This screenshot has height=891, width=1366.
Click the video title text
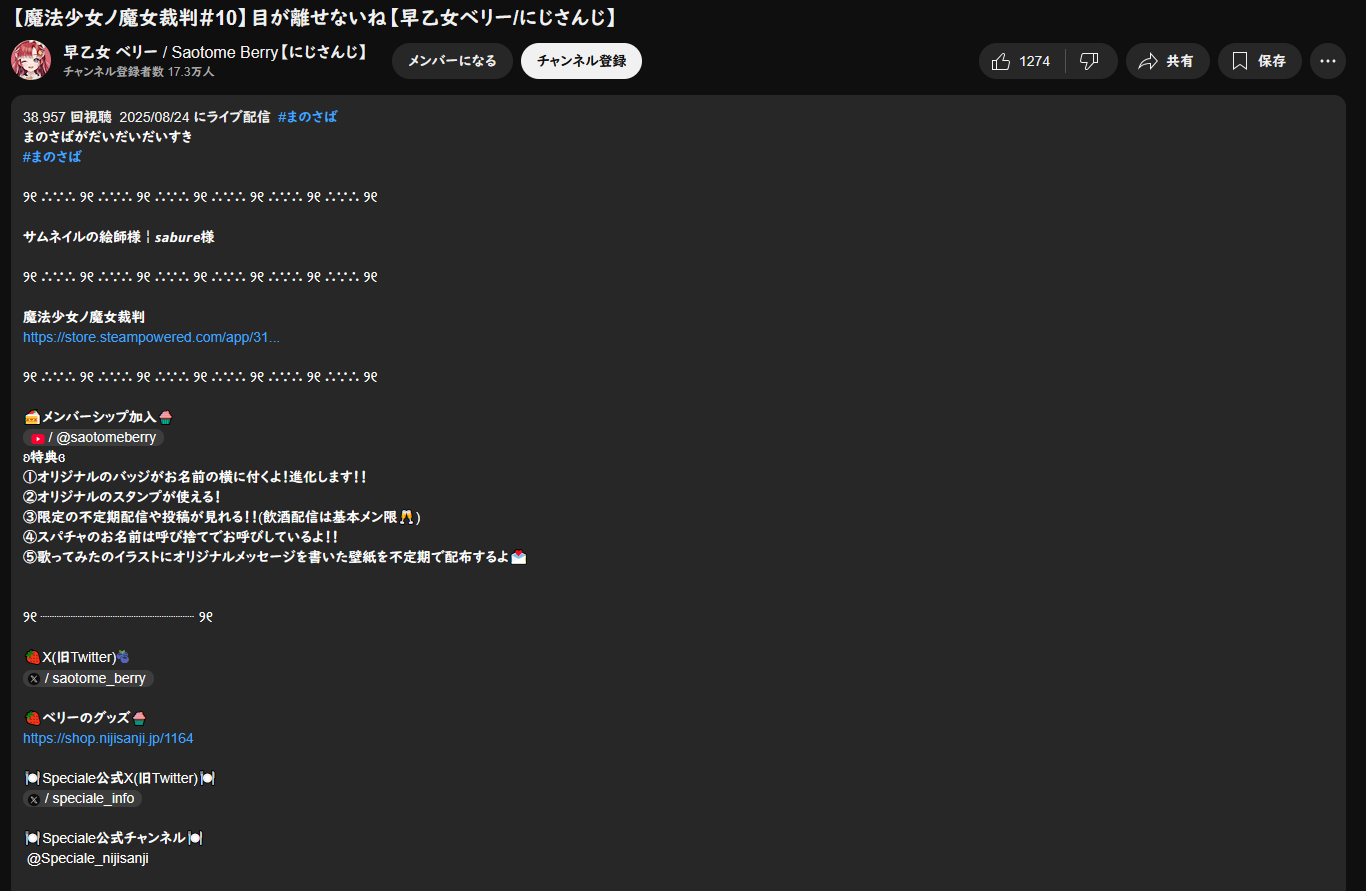[312, 17]
